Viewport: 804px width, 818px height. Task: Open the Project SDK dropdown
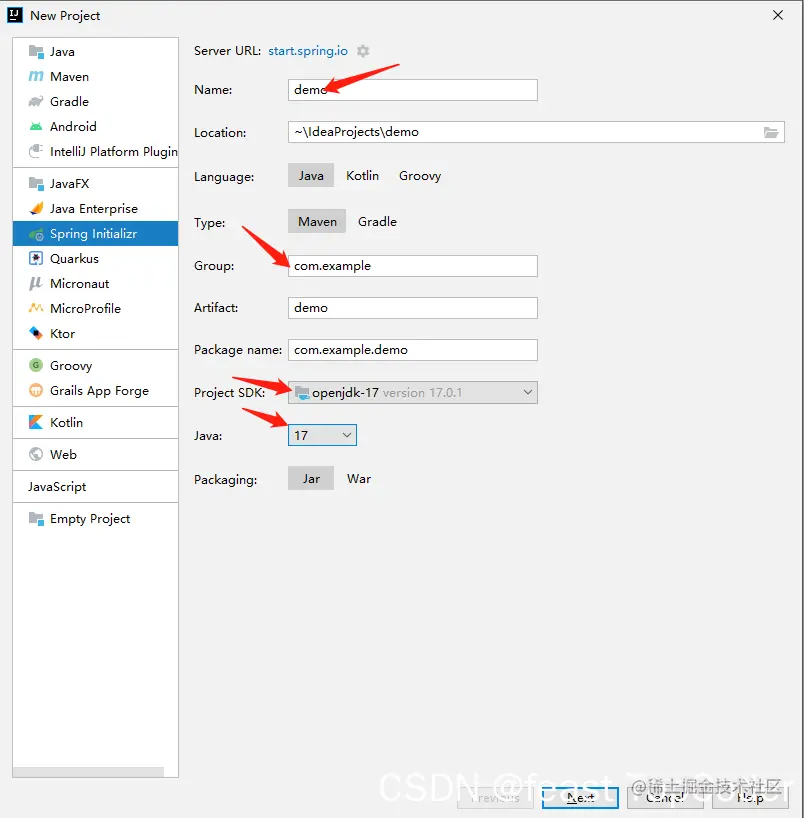click(x=413, y=392)
